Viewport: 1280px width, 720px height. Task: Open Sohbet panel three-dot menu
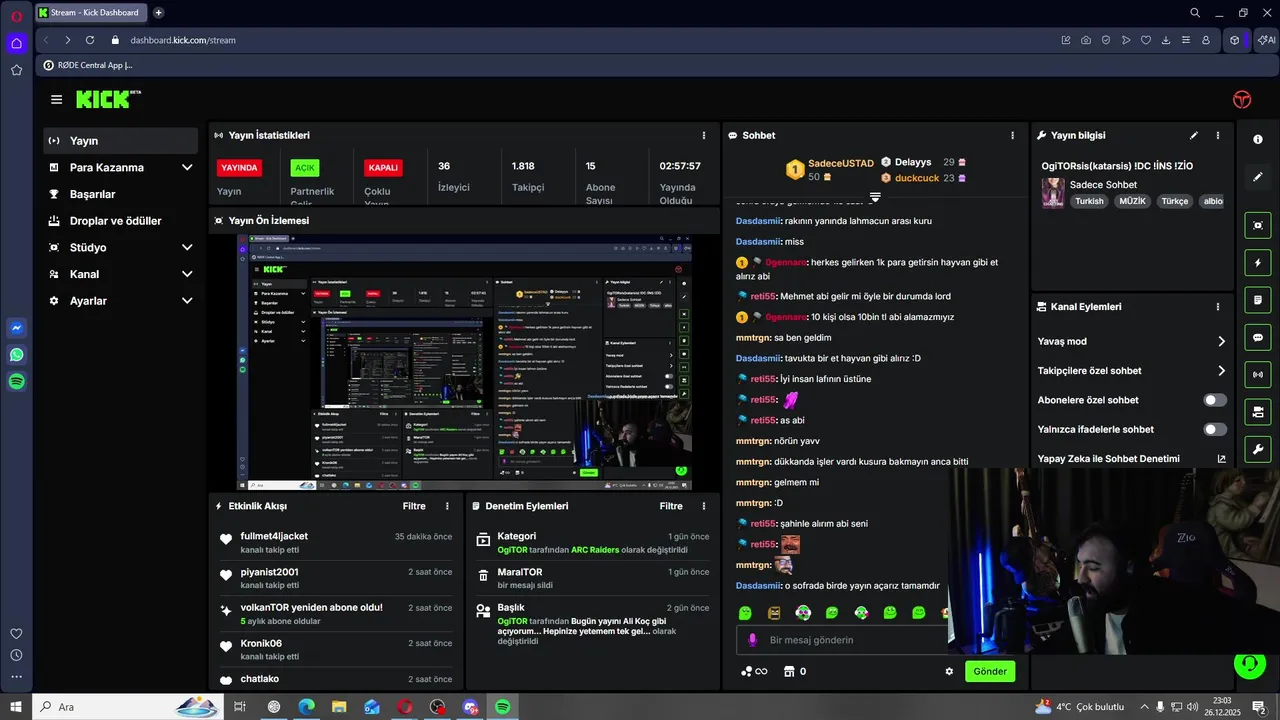click(1012, 135)
